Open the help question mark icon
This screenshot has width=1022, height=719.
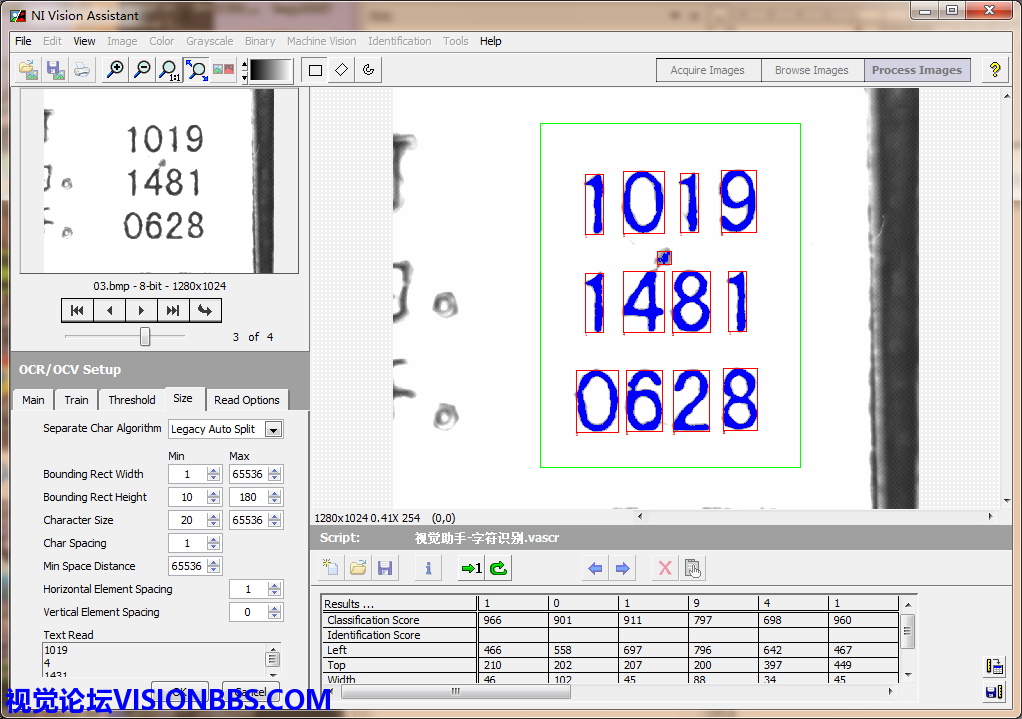coord(994,70)
